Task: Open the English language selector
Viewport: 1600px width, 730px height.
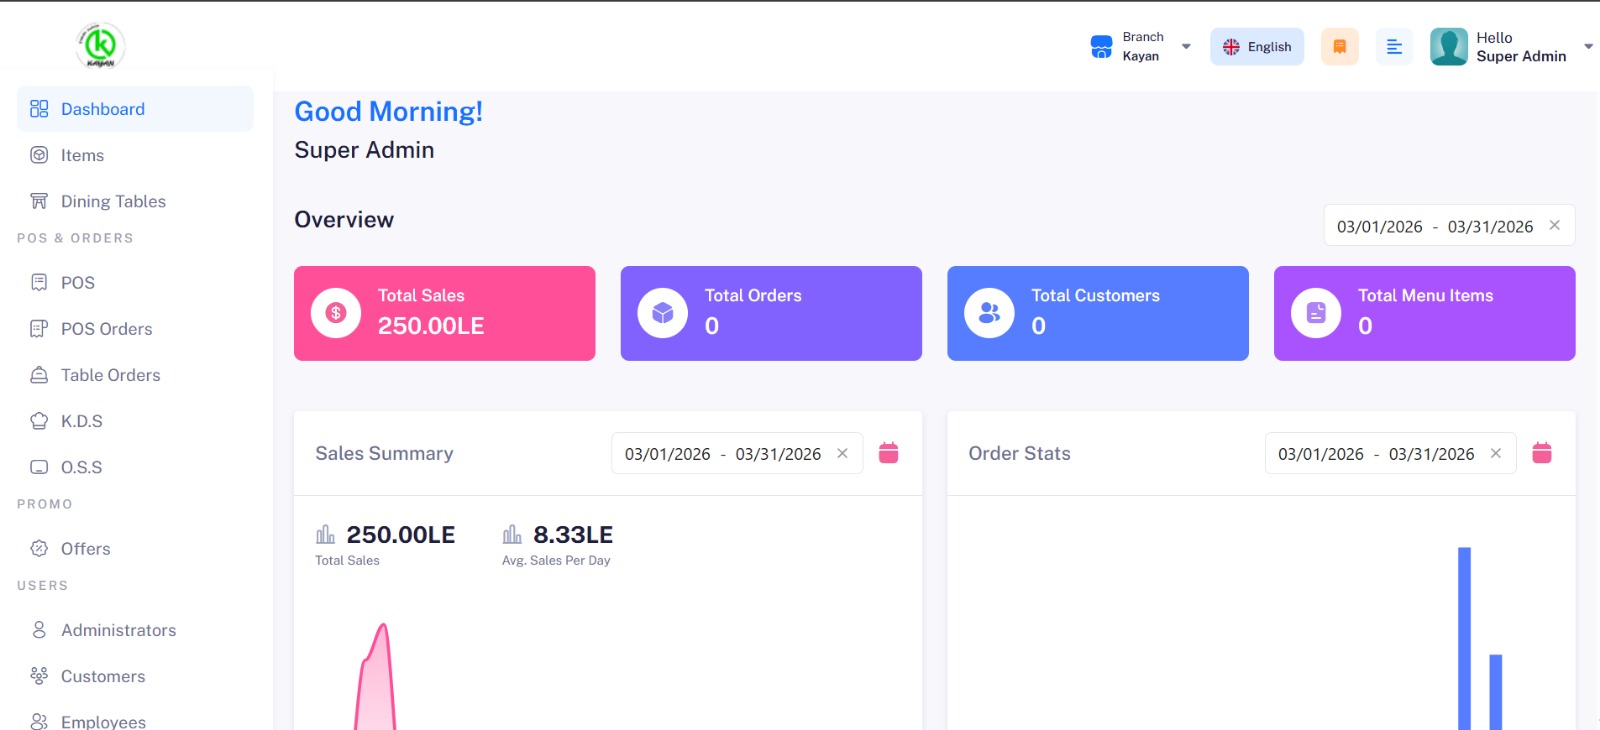Action: pyautogui.click(x=1257, y=47)
